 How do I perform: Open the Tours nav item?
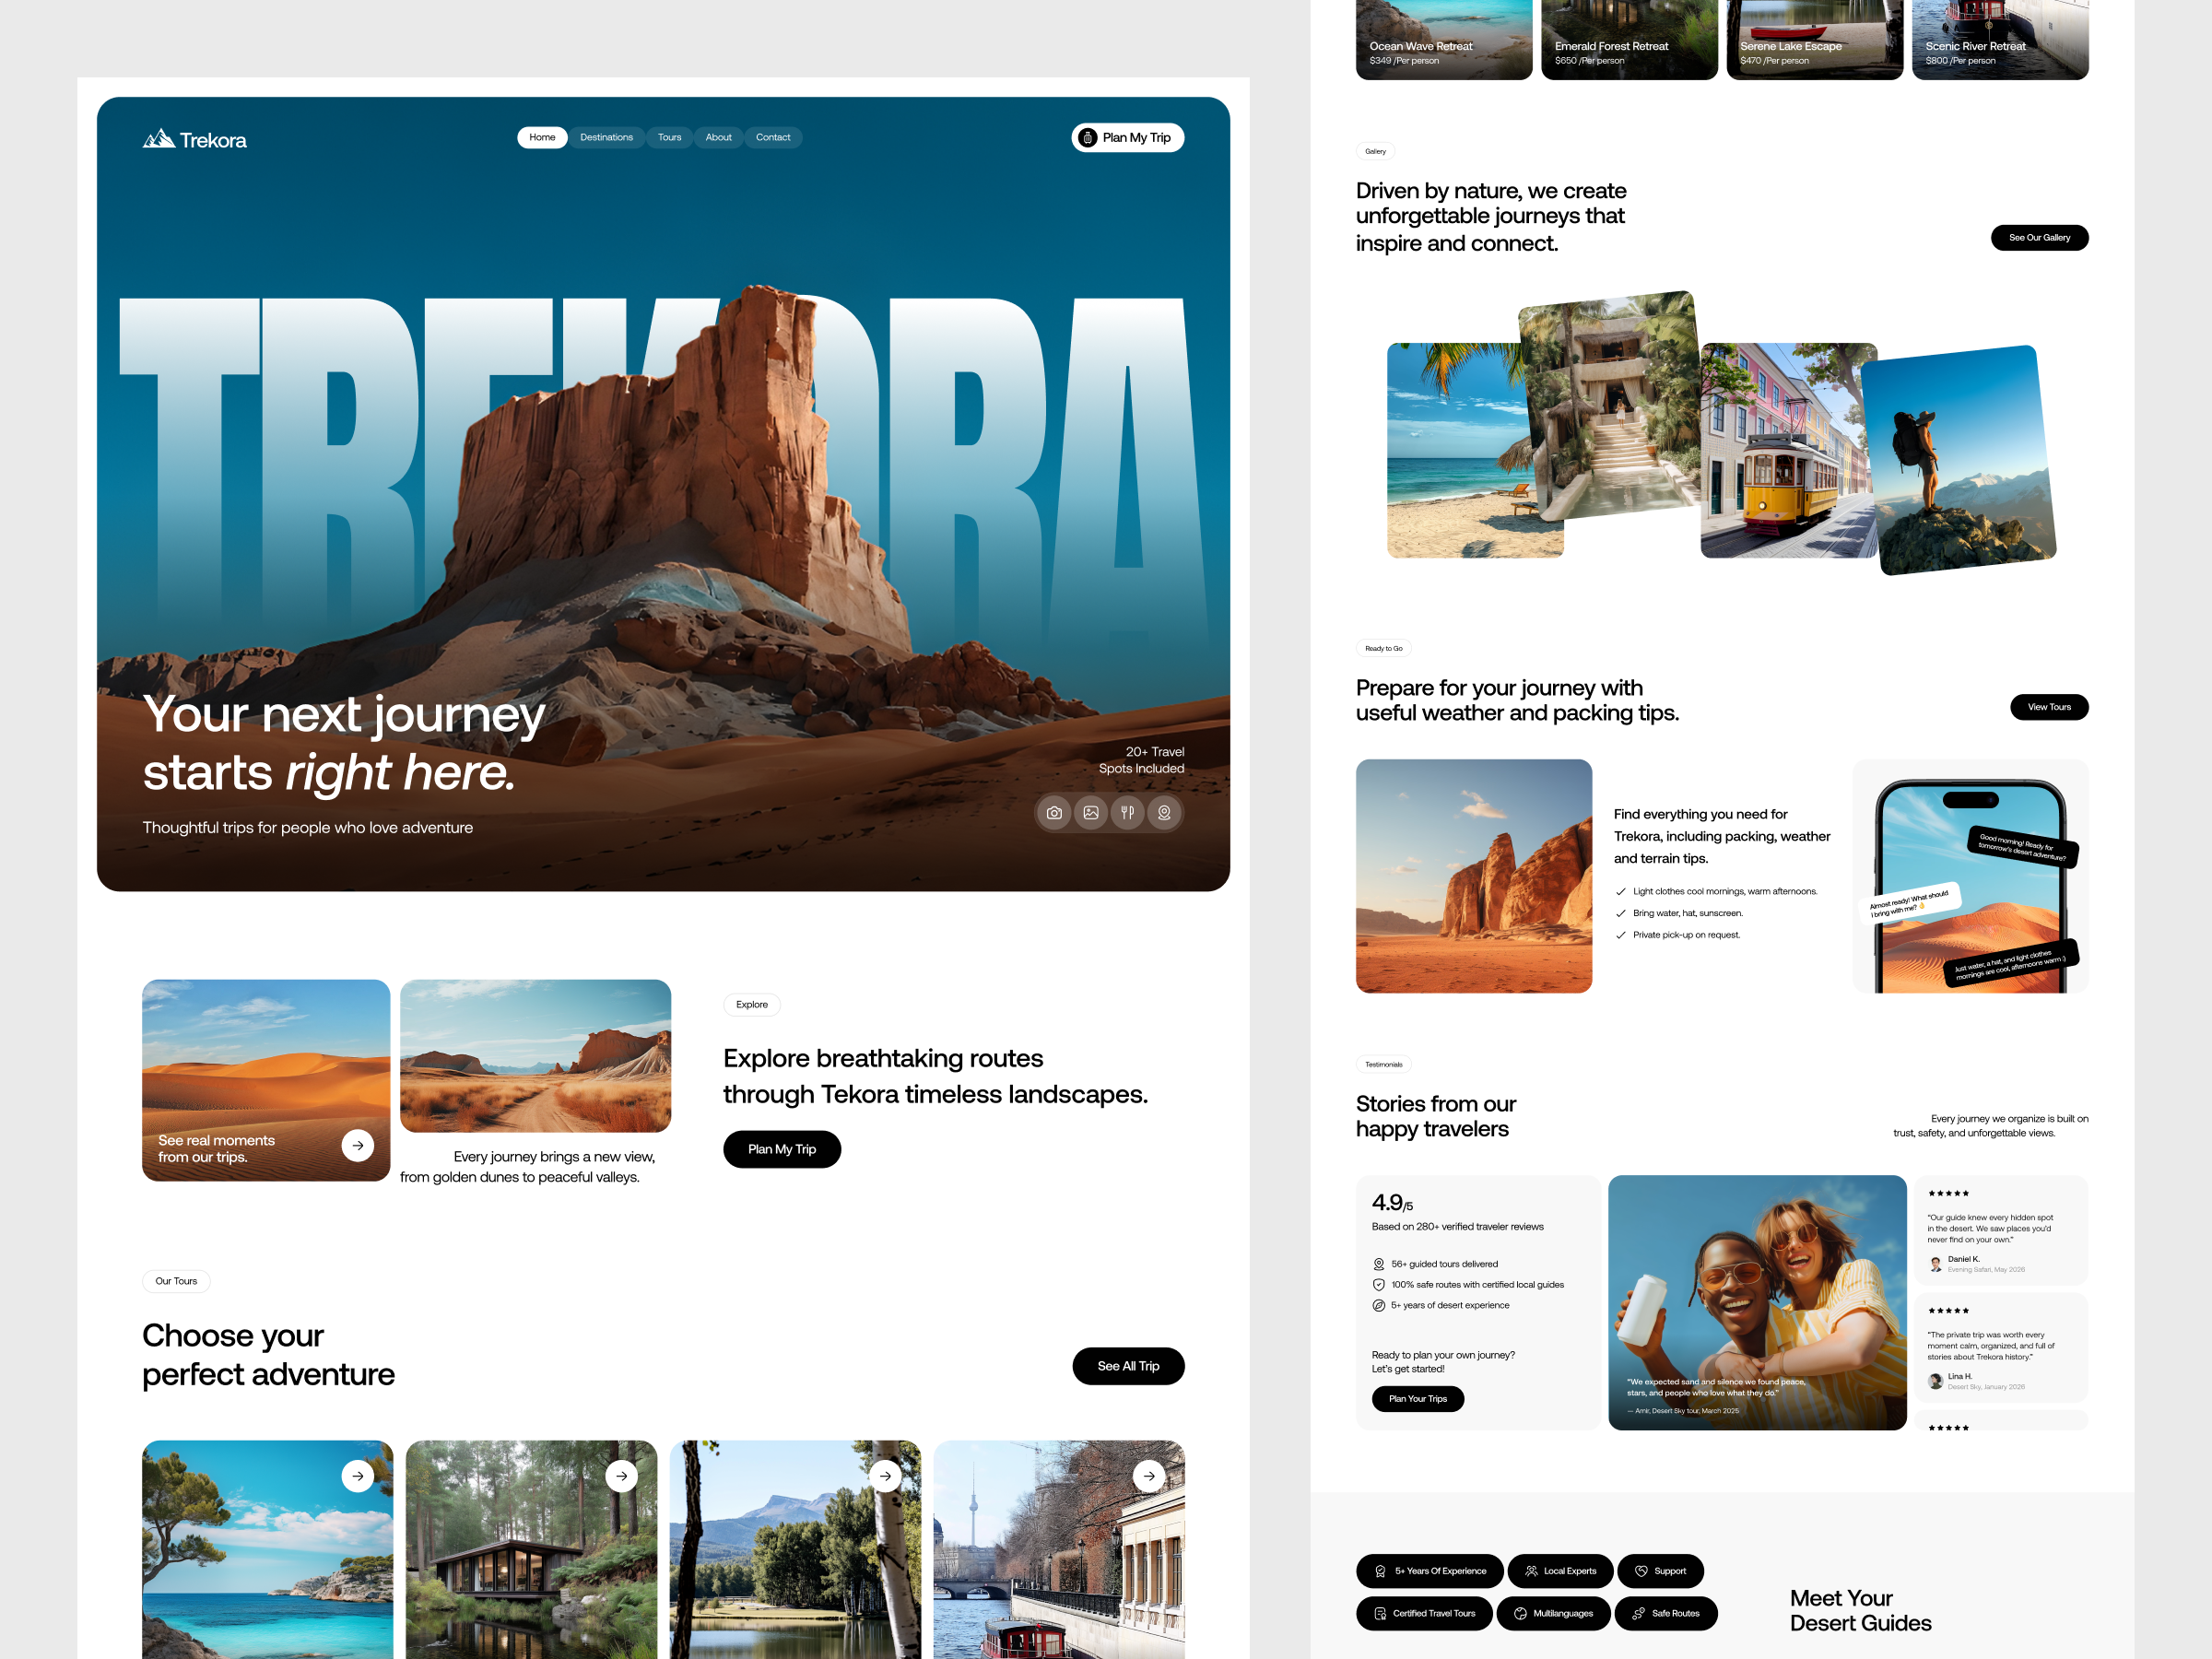(x=669, y=137)
